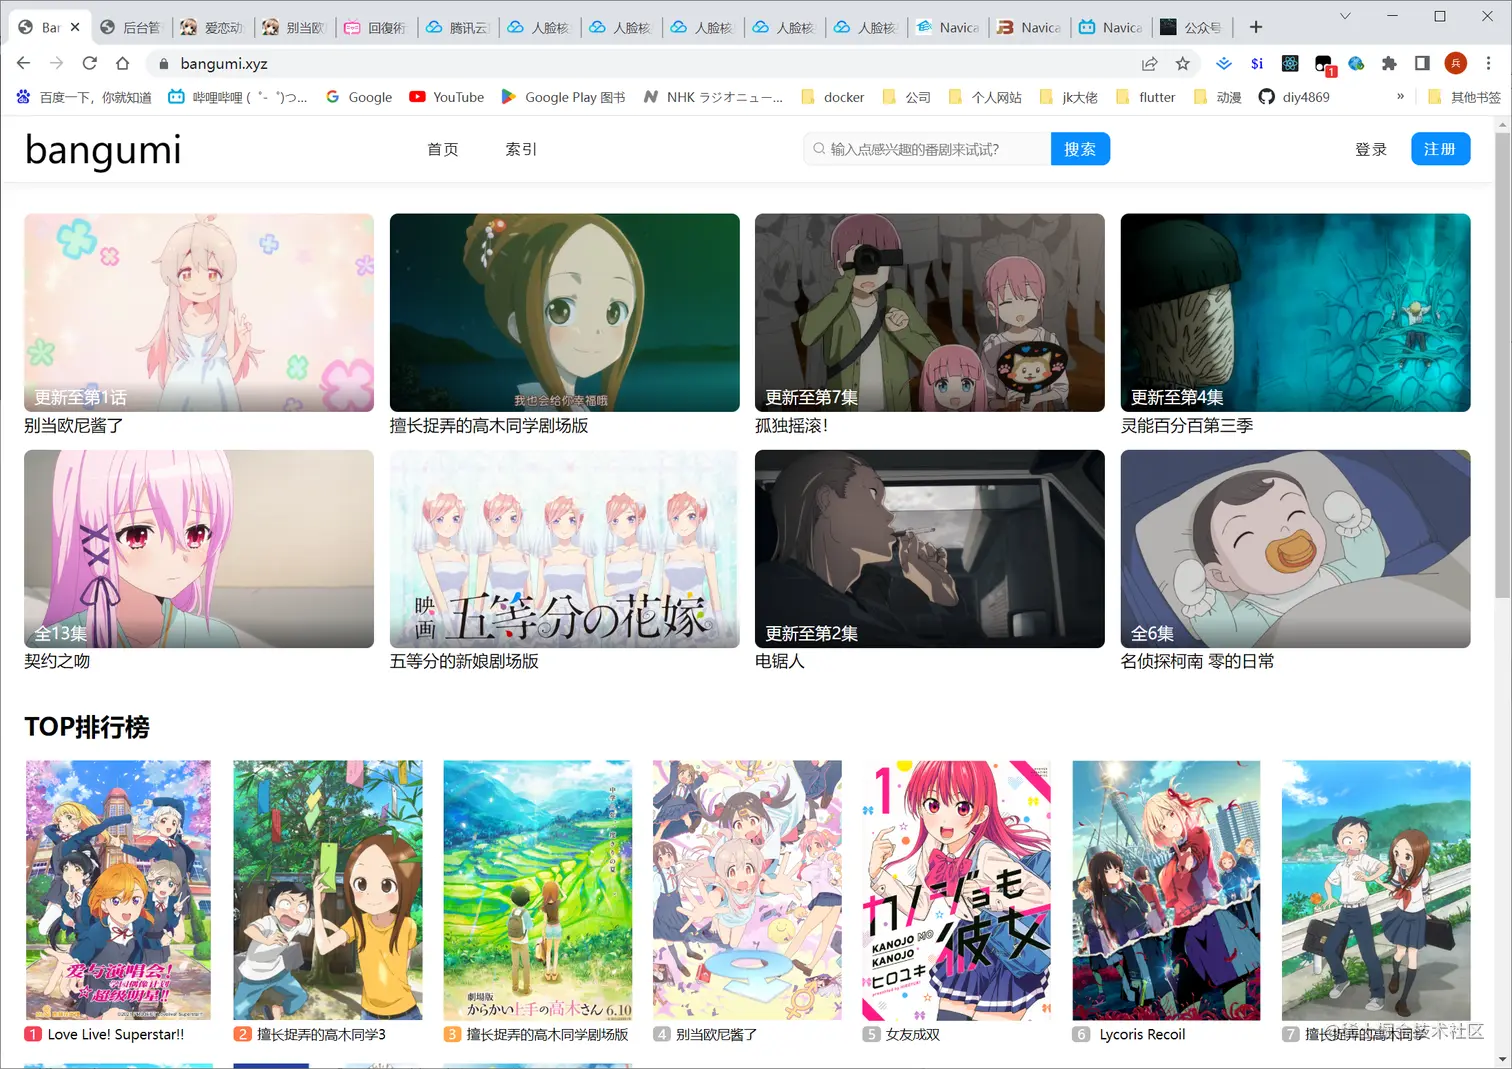Click the browser forward arrow
The image size is (1512, 1069).
[x=56, y=63]
